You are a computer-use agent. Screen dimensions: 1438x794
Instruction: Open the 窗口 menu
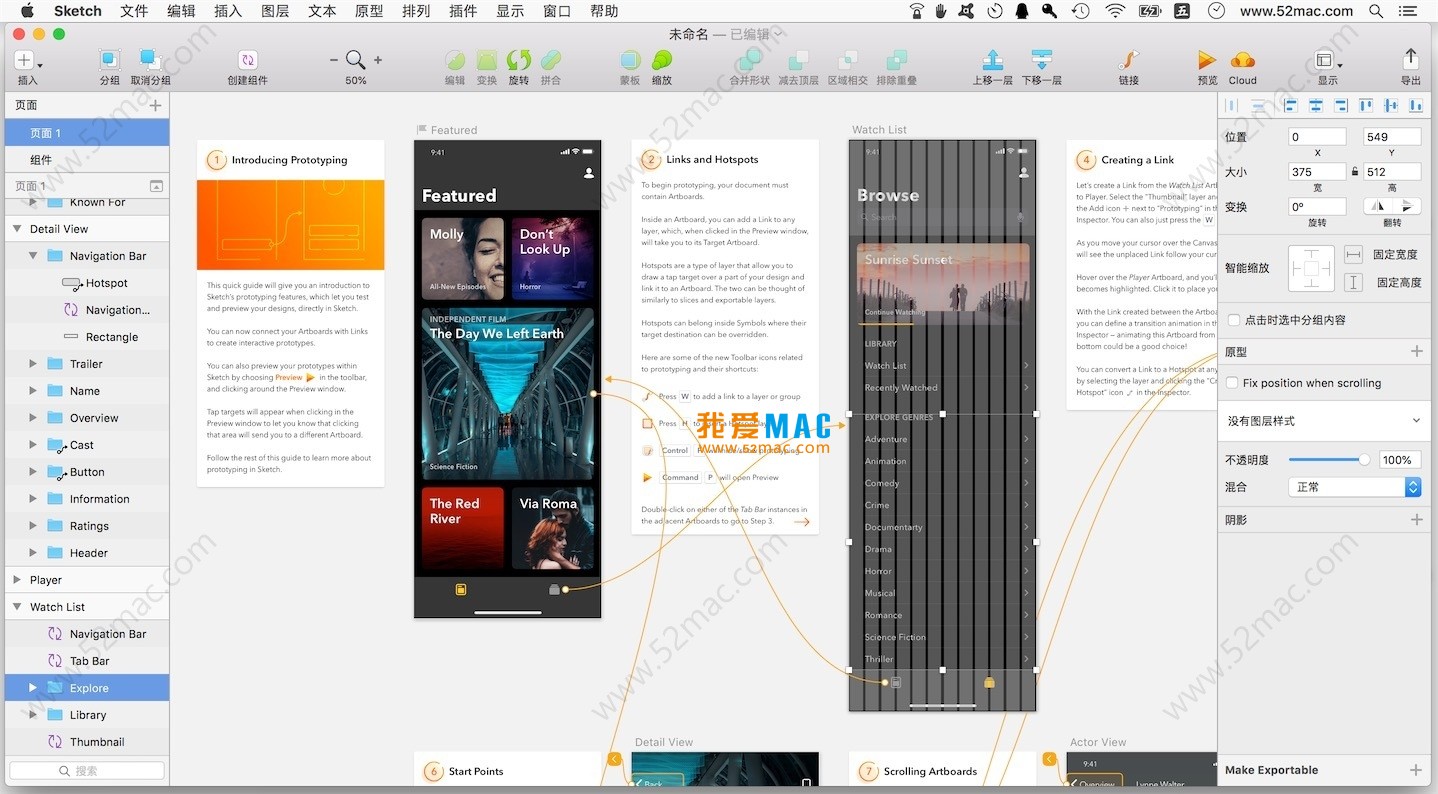(557, 11)
